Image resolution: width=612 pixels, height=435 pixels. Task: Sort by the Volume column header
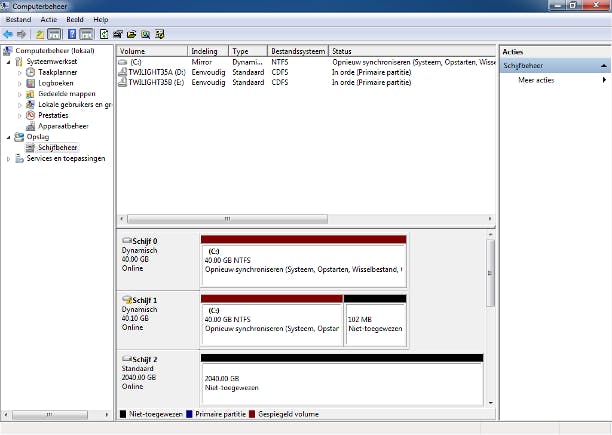[x=152, y=51]
